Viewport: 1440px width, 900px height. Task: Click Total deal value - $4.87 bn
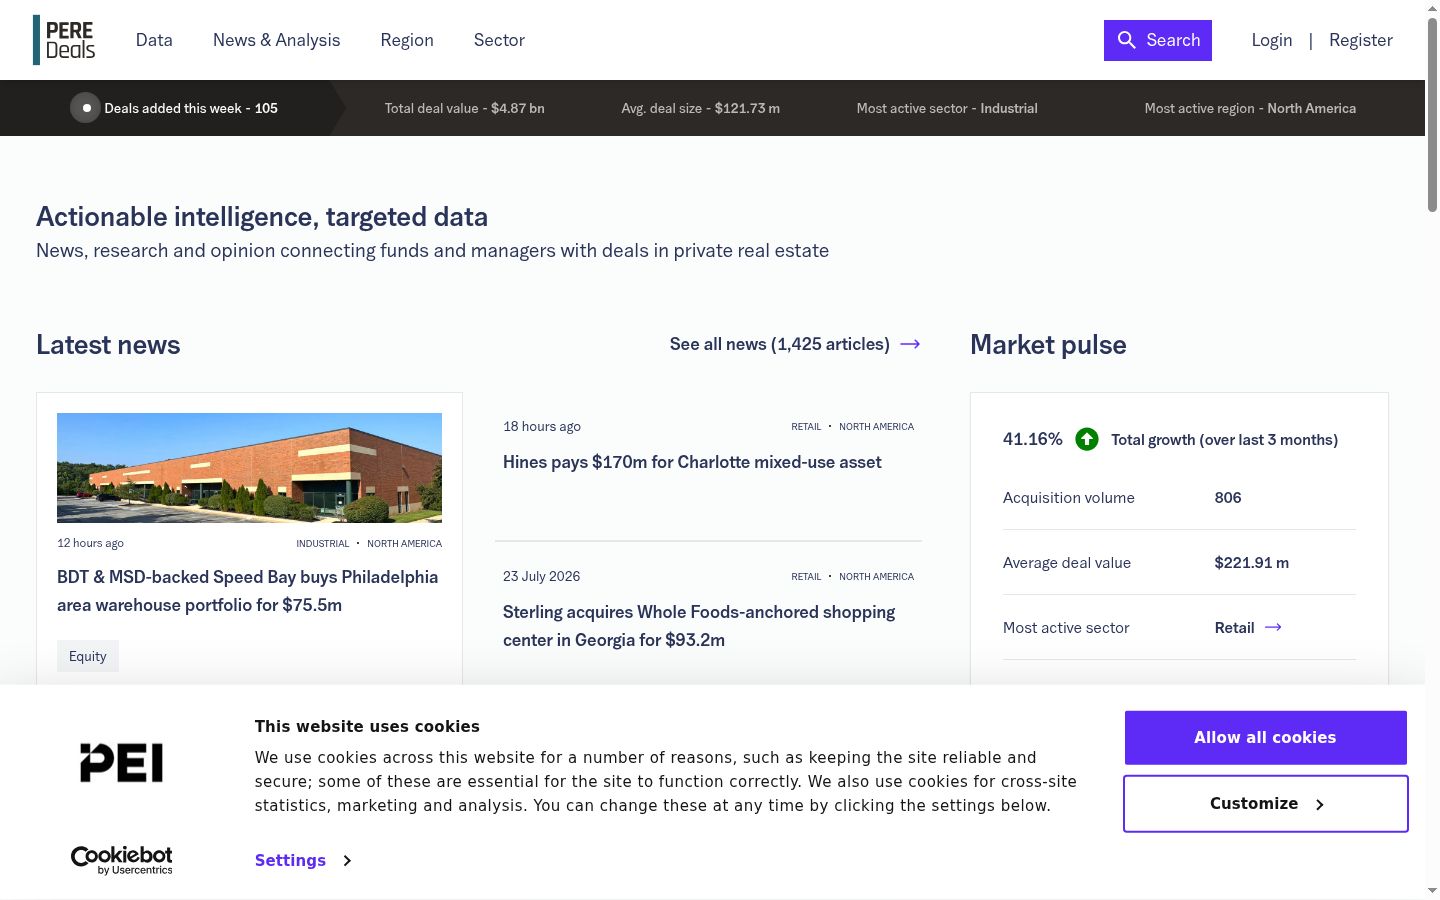[465, 108]
